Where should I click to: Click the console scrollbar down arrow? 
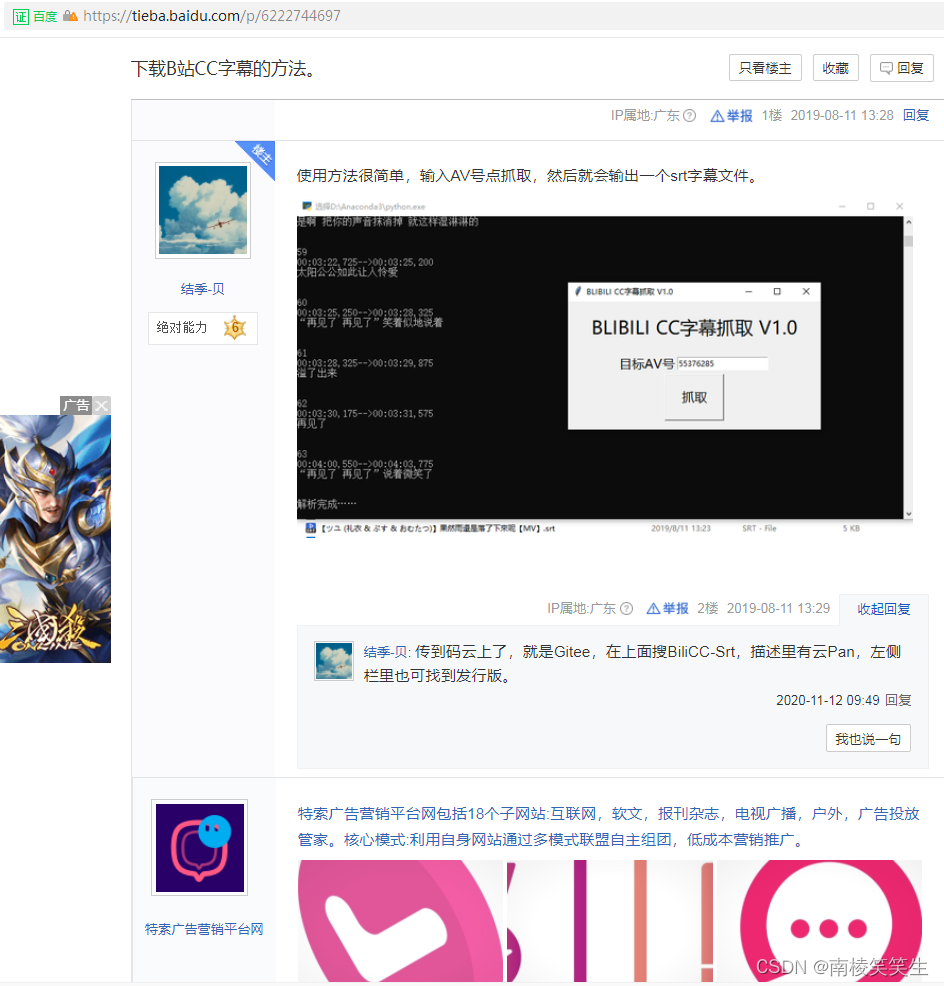pos(908,514)
